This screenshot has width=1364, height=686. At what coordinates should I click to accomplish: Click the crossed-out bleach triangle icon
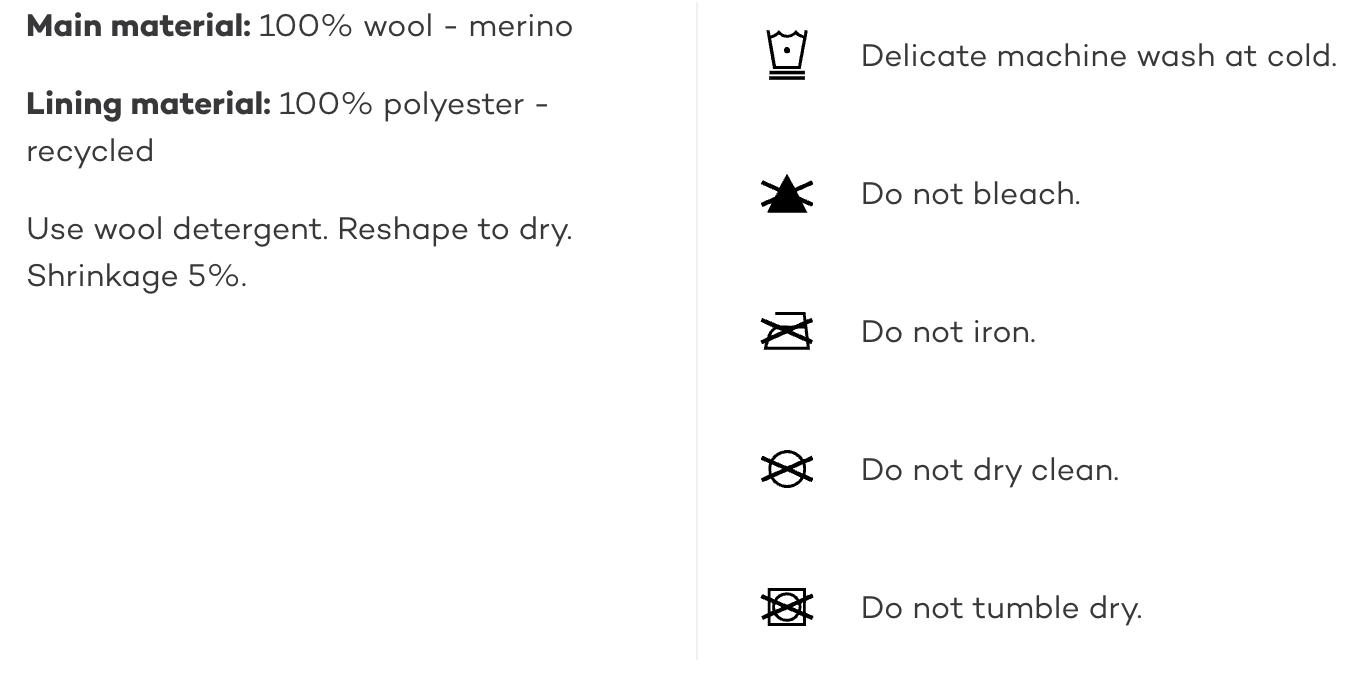pyautogui.click(x=787, y=194)
